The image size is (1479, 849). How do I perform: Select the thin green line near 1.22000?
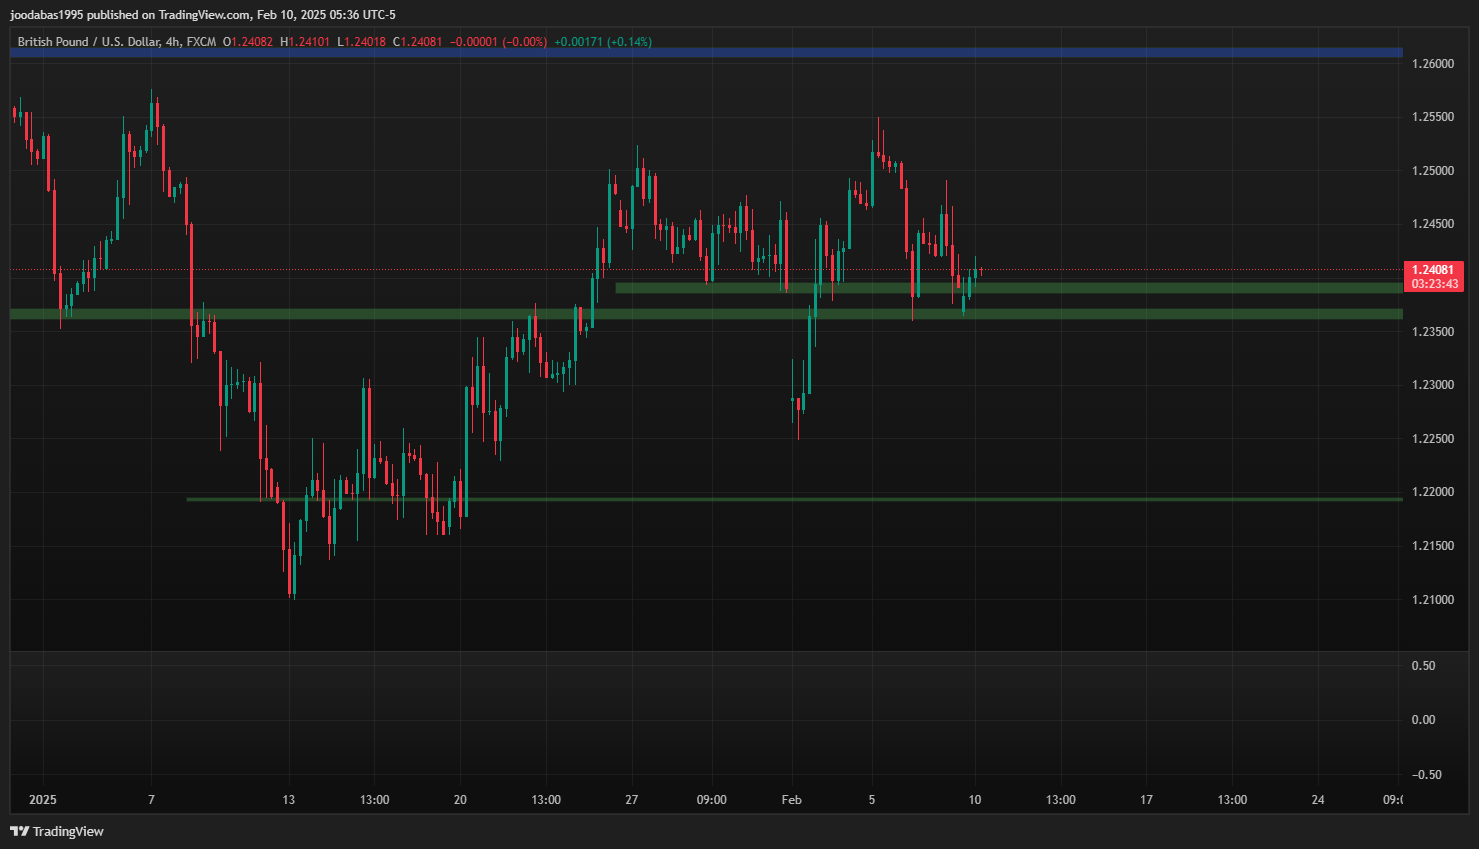pyautogui.click(x=800, y=499)
